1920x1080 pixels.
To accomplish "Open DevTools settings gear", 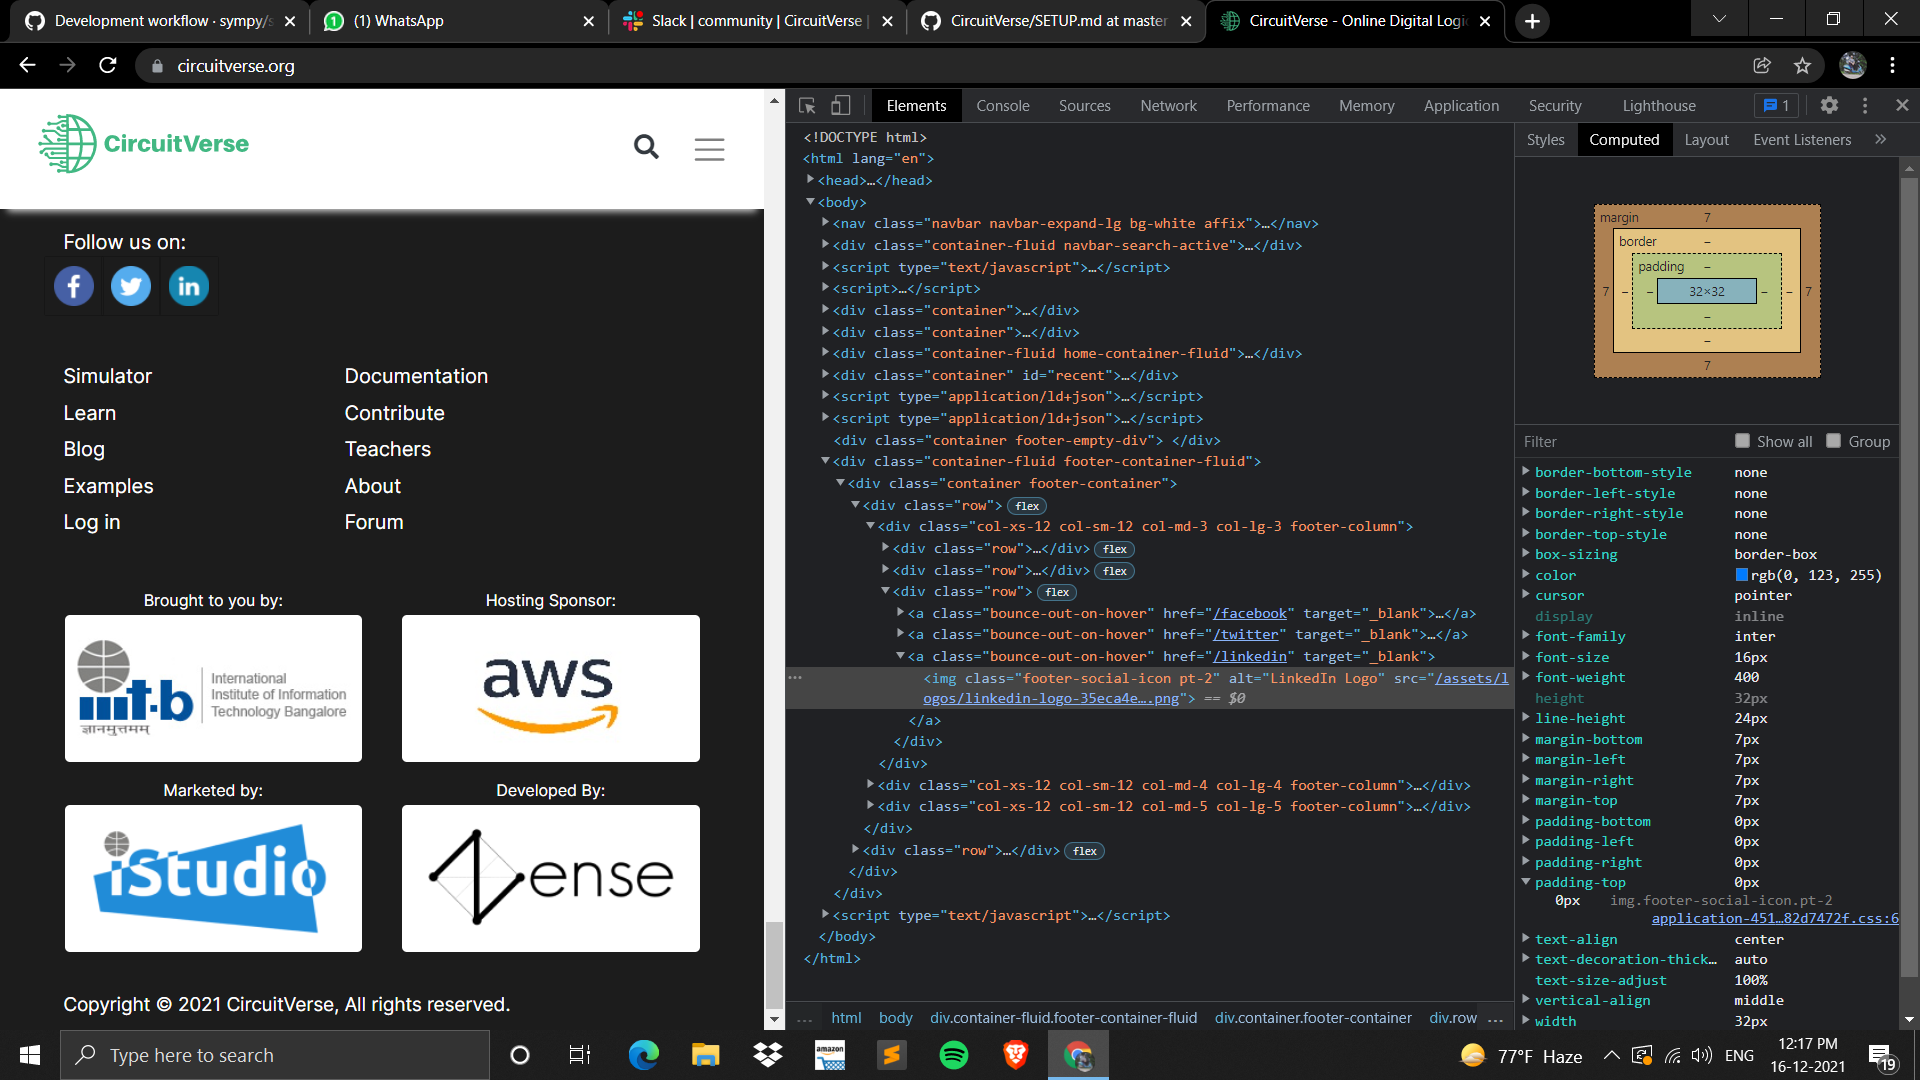I will click(1829, 105).
